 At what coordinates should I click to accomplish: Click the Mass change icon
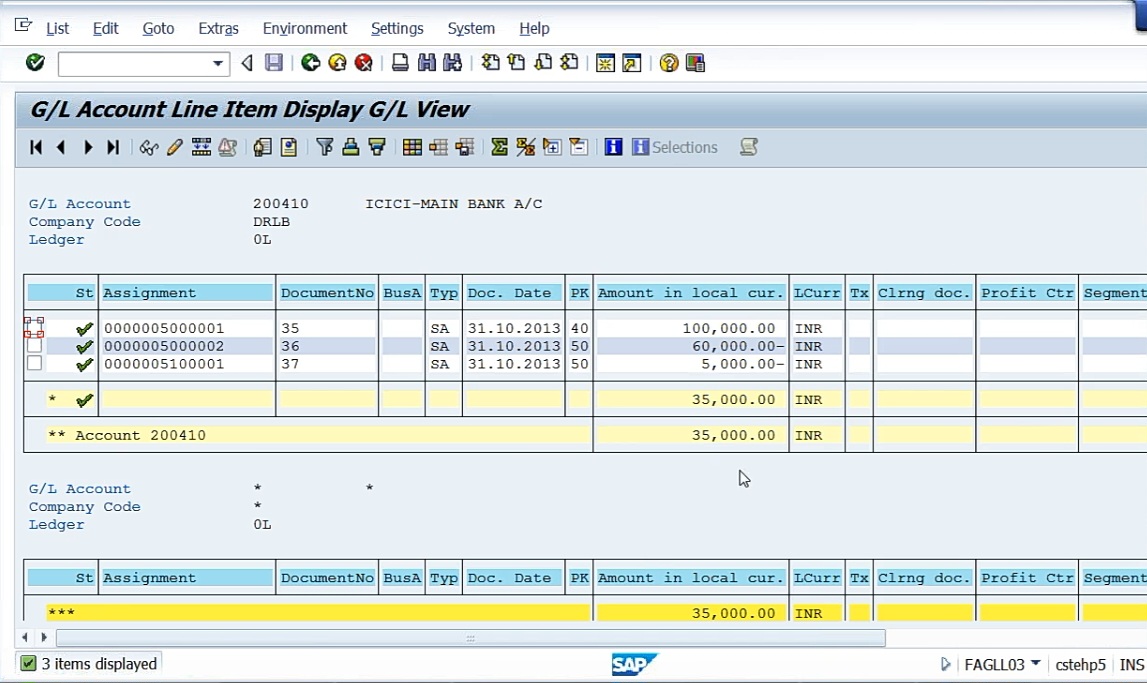coord(201,147)
